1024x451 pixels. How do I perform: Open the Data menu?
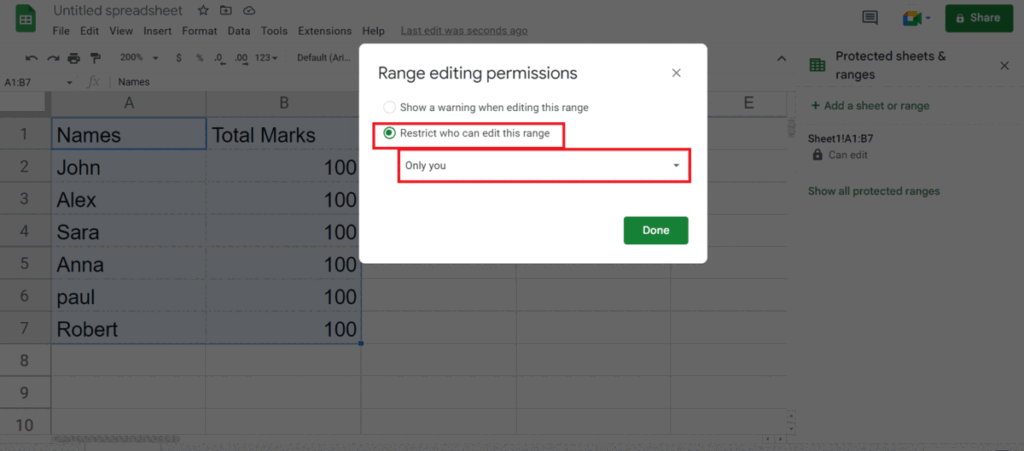tap(239, 31)
